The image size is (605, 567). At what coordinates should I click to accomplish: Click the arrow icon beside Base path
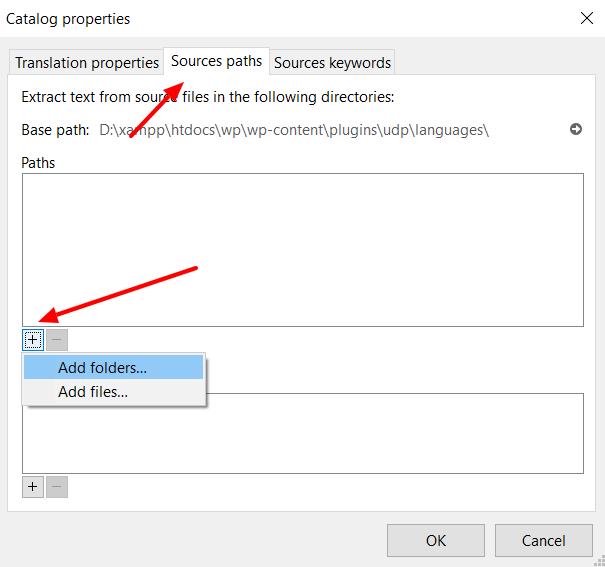tap(576, 130)
